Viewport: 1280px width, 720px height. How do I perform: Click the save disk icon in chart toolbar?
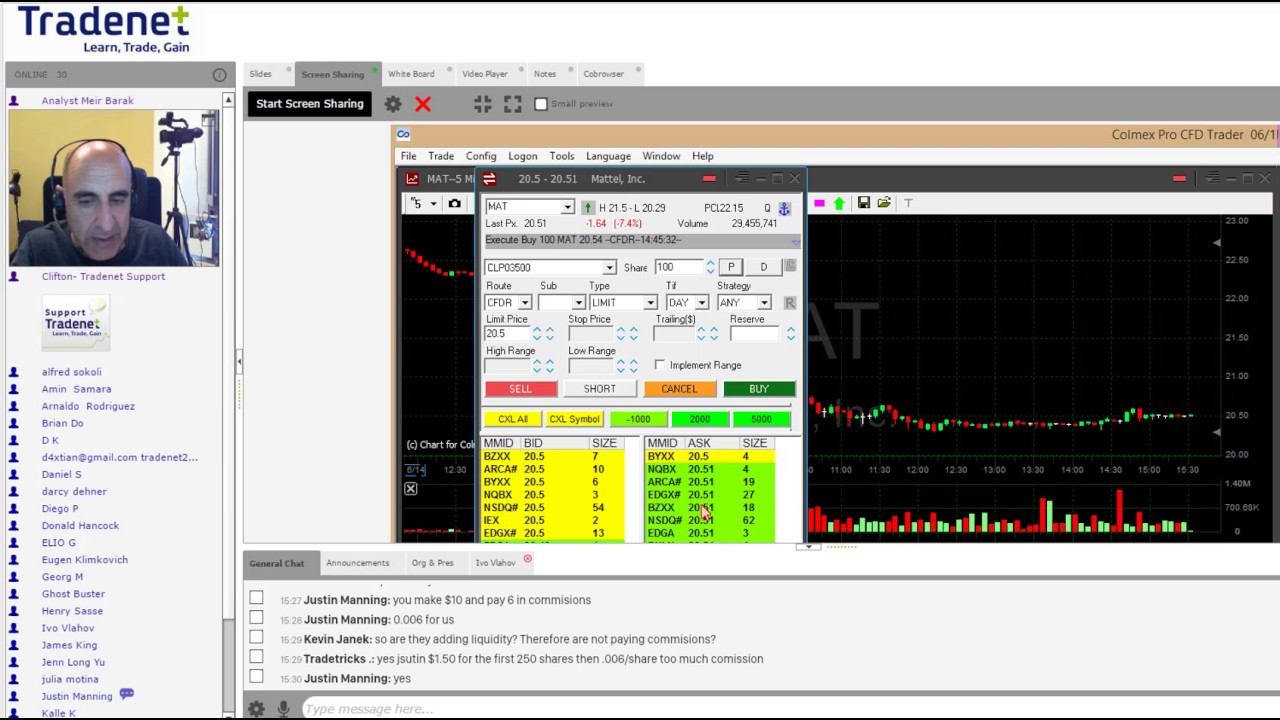click(x=864, y=203)
